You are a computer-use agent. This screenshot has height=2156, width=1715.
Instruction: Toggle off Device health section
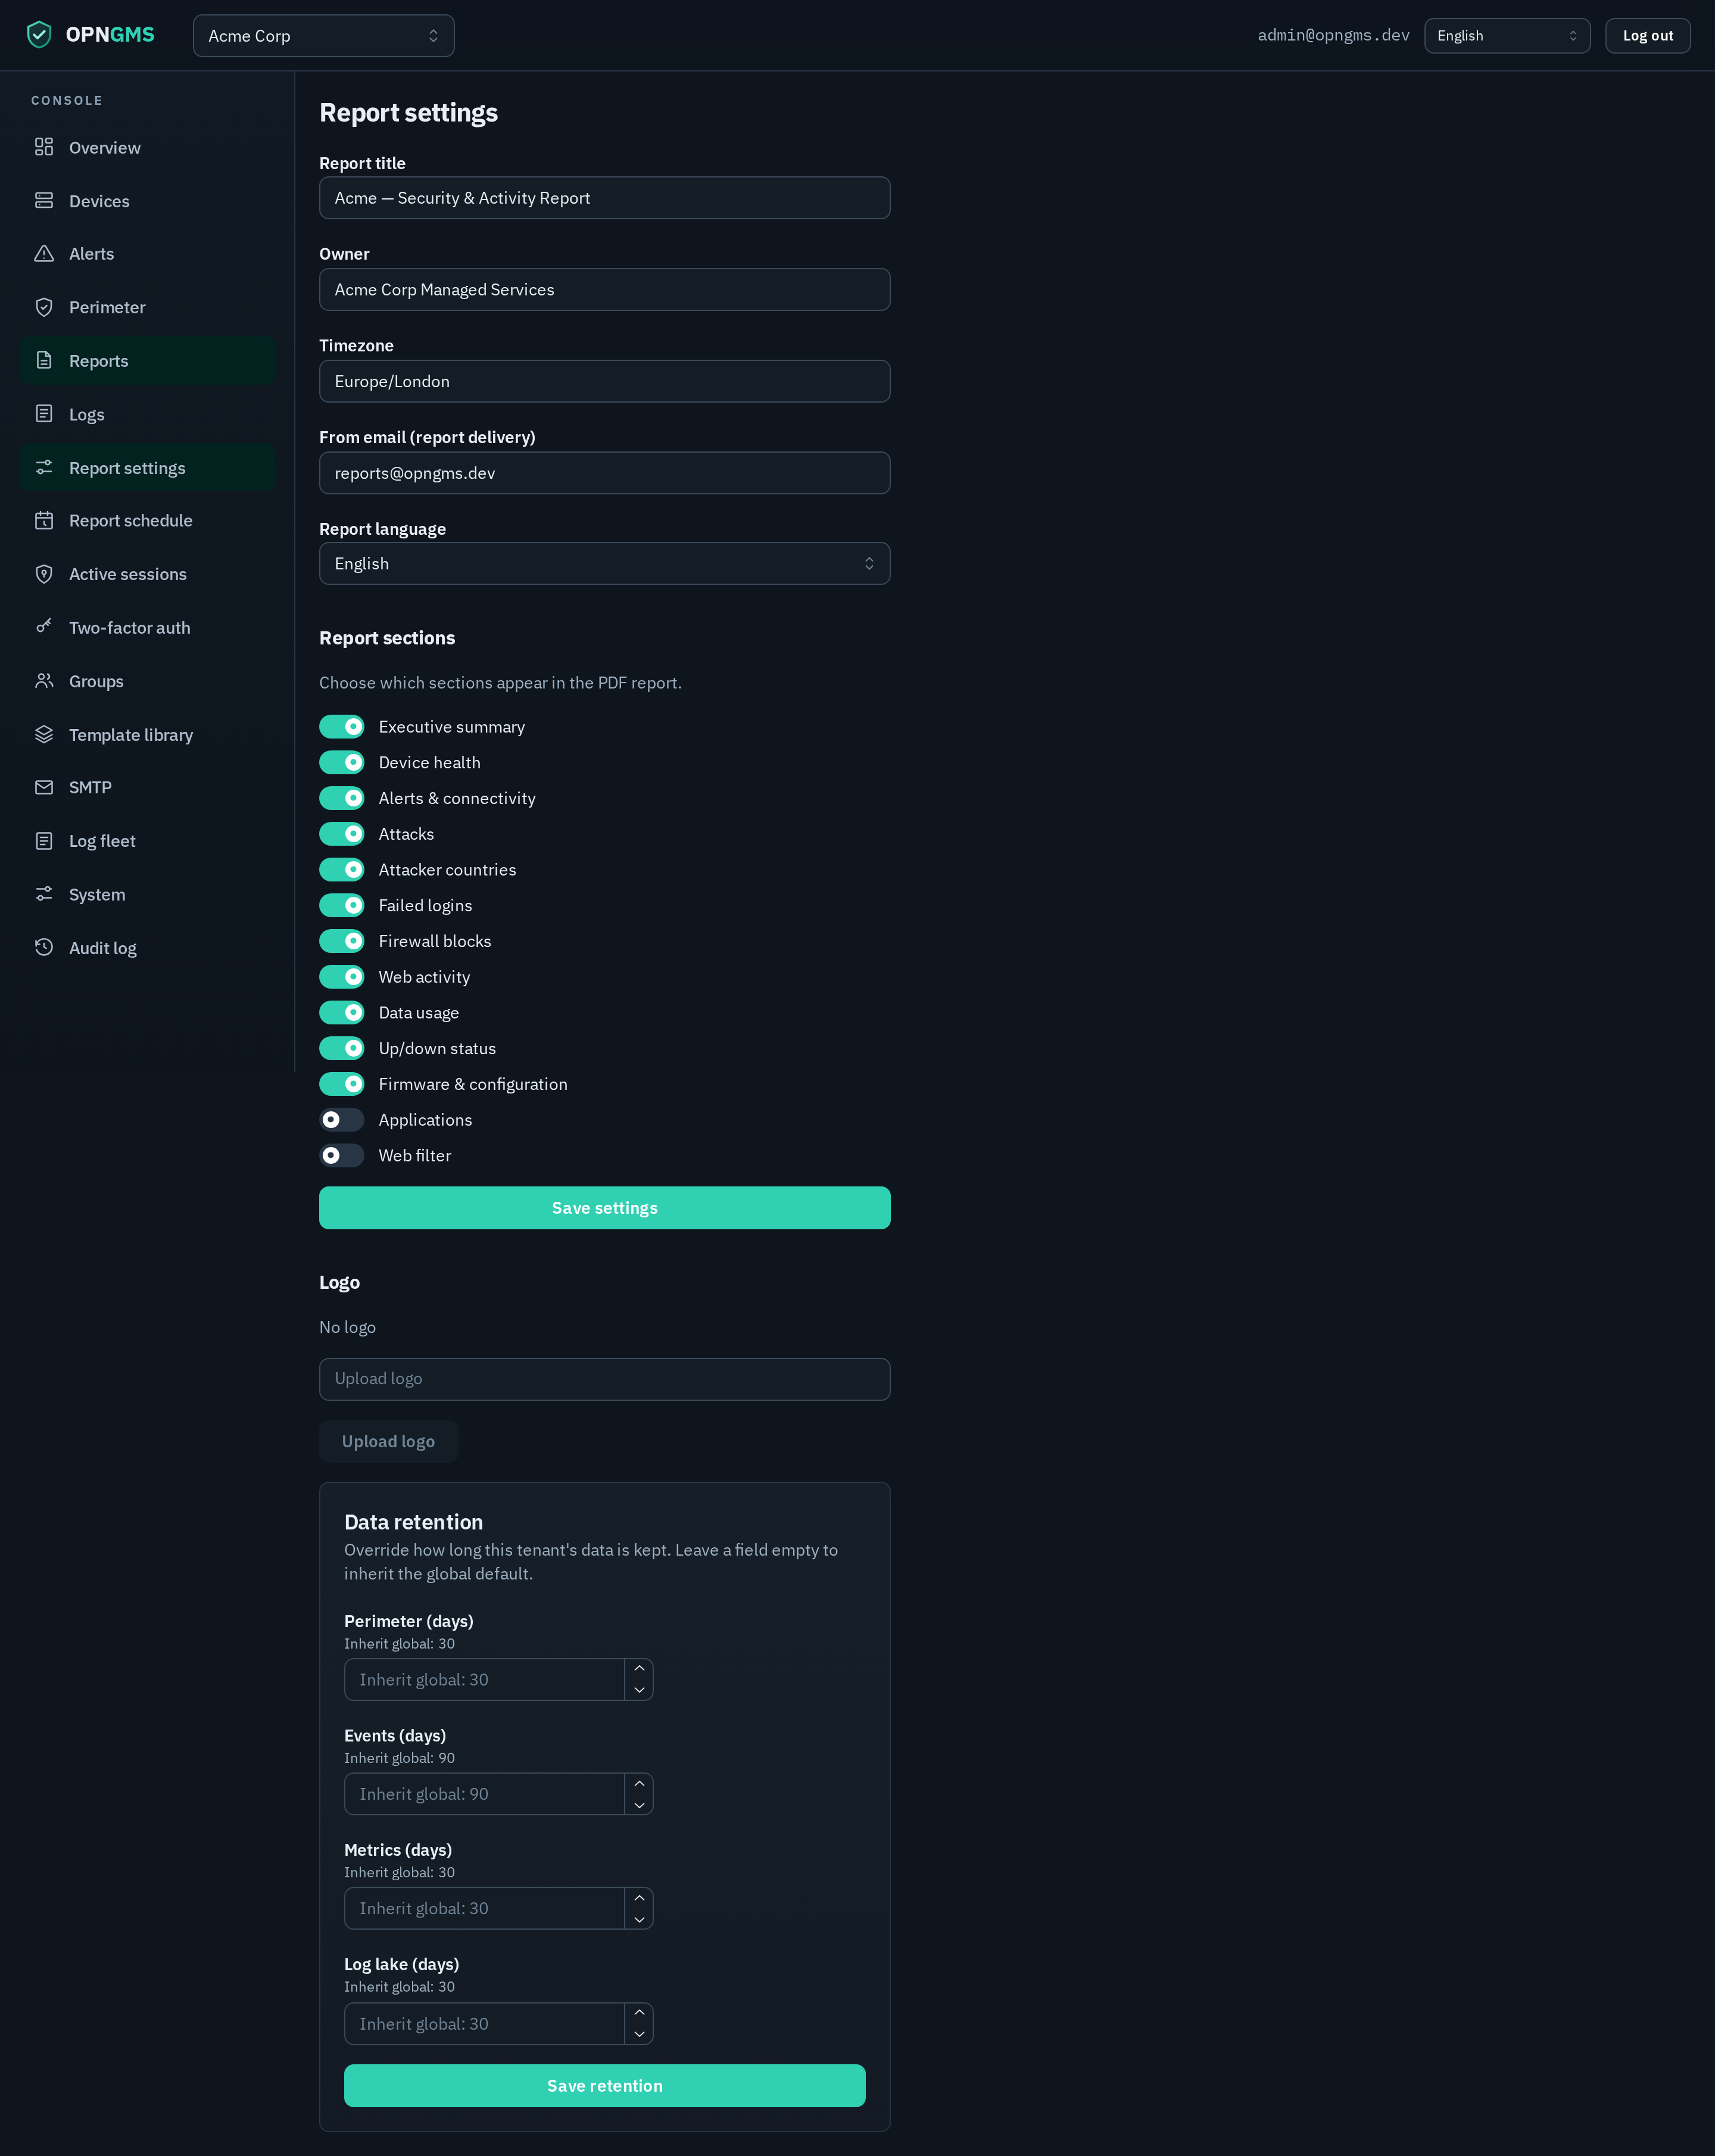(x=341, y=763)
